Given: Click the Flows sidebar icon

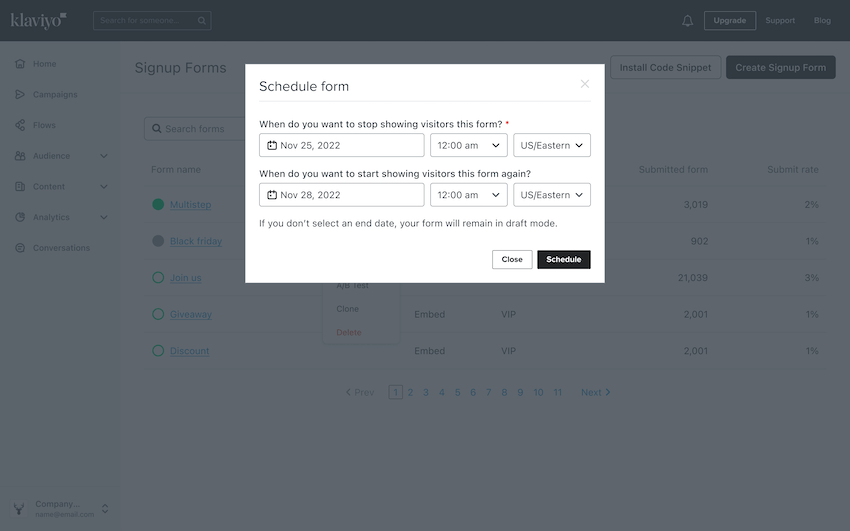Looking at the screenshot, I should pyautogui.click(x=20, y=125).
